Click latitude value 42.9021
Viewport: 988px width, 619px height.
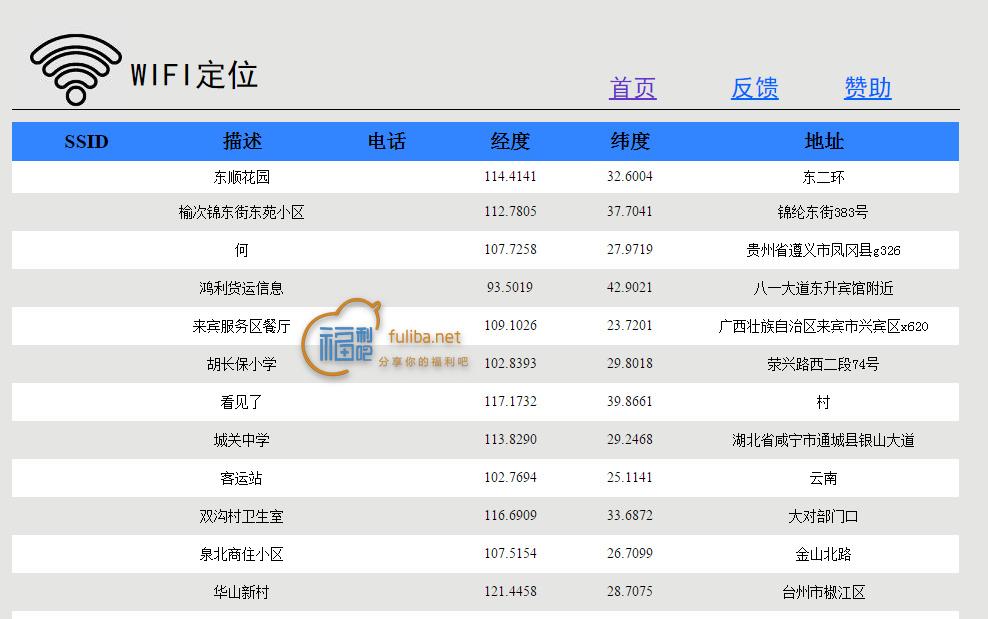pyautogui.click(x=630, y=287)
